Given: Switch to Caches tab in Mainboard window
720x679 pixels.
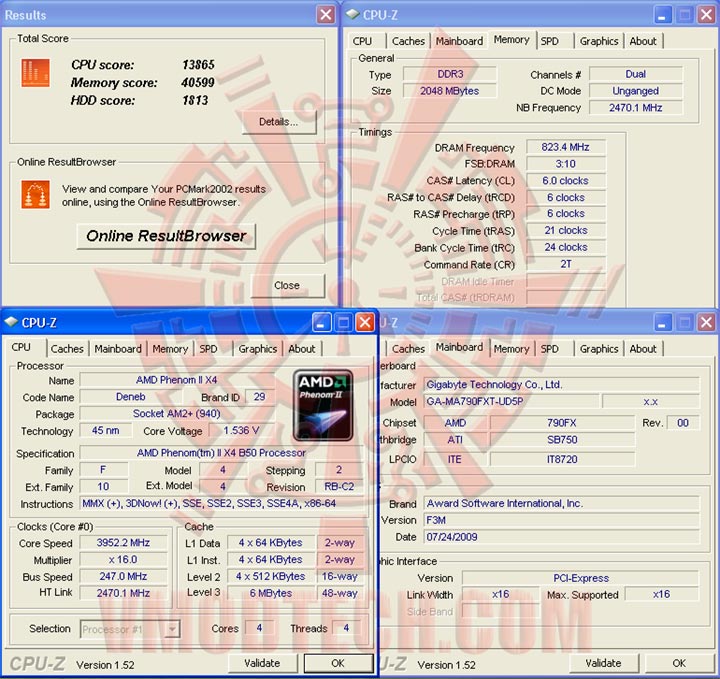Looking at the screenshot, I should pyautogui.click(x=408, y=349).
